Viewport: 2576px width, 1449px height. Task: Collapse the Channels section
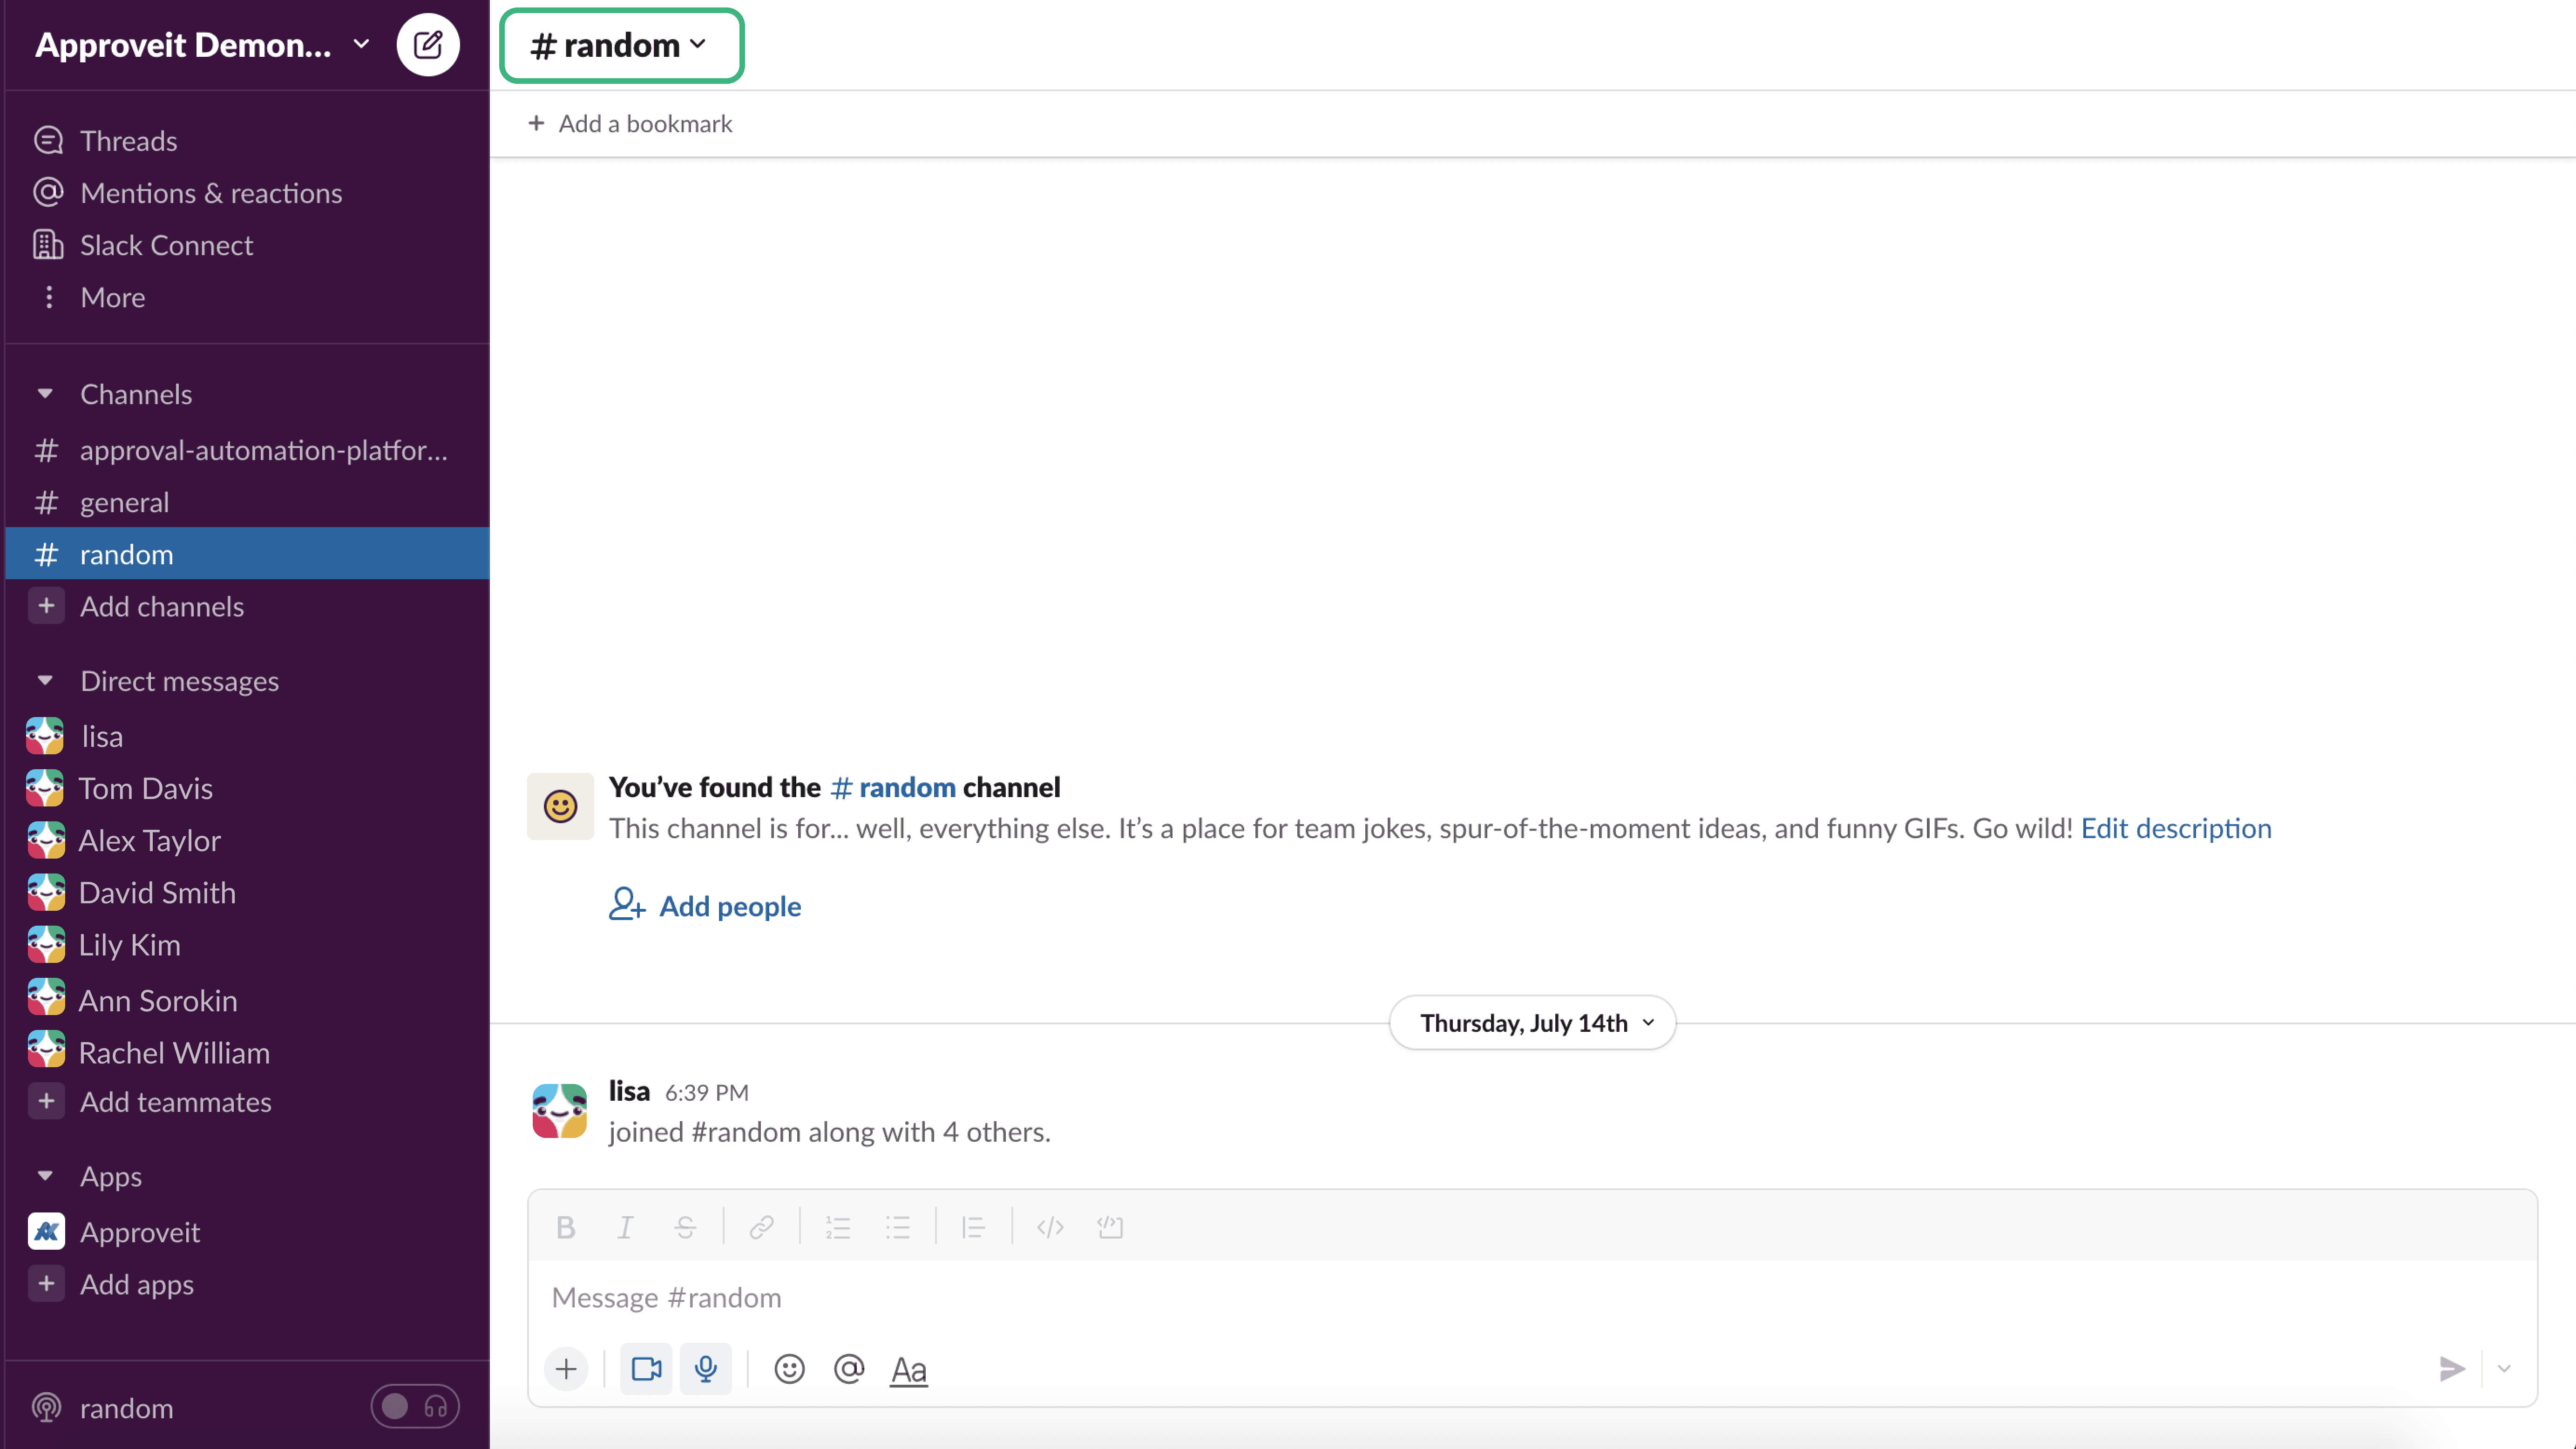[45, 394]
